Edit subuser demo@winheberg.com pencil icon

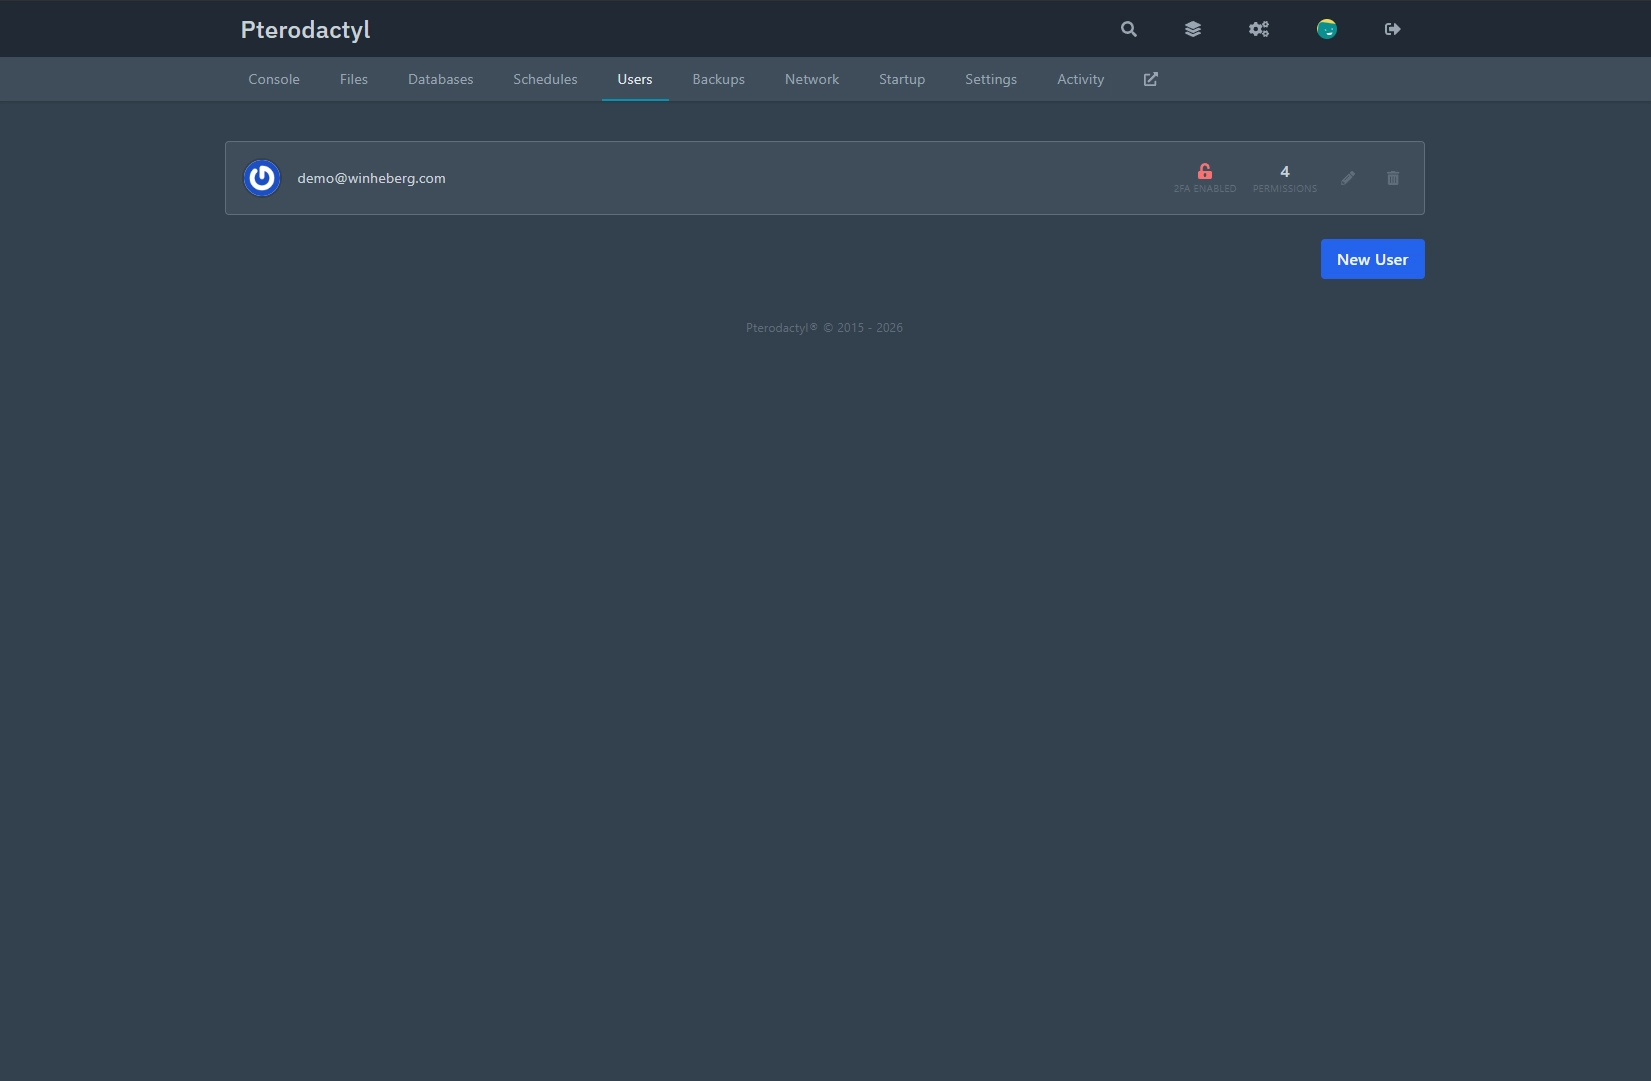click(x=1348, y=178)
